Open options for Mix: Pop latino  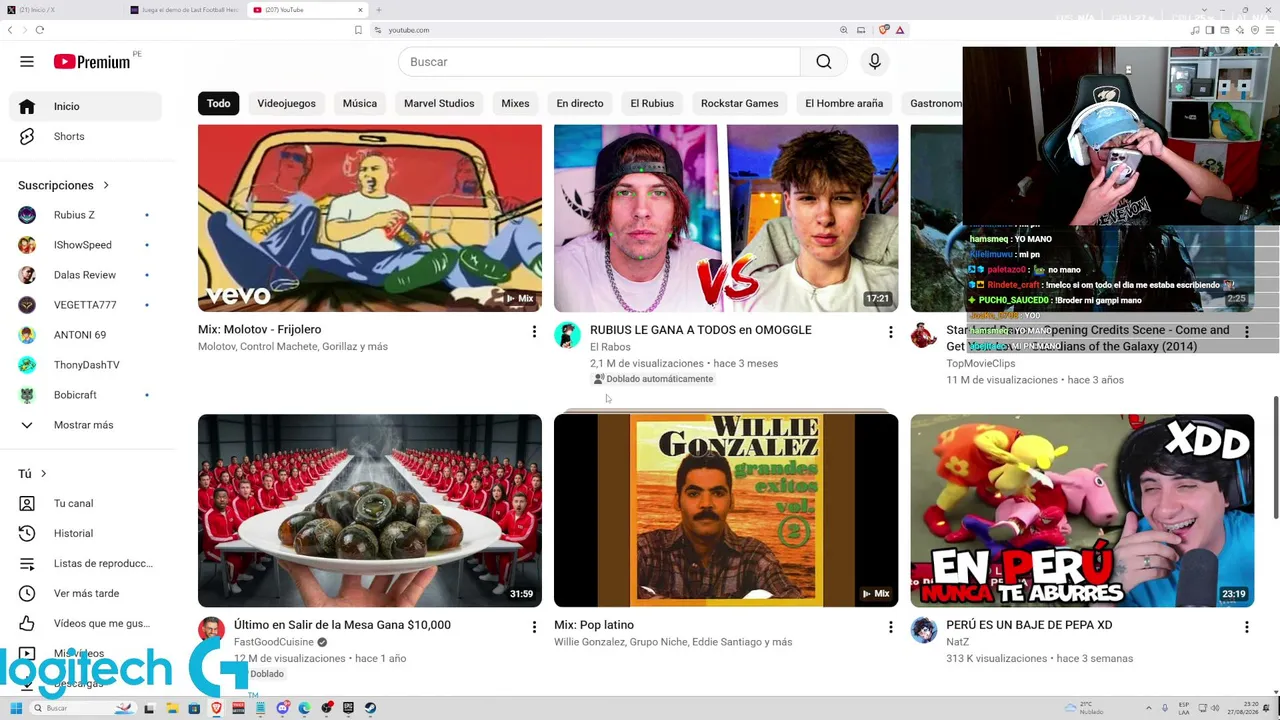[891, 627]
